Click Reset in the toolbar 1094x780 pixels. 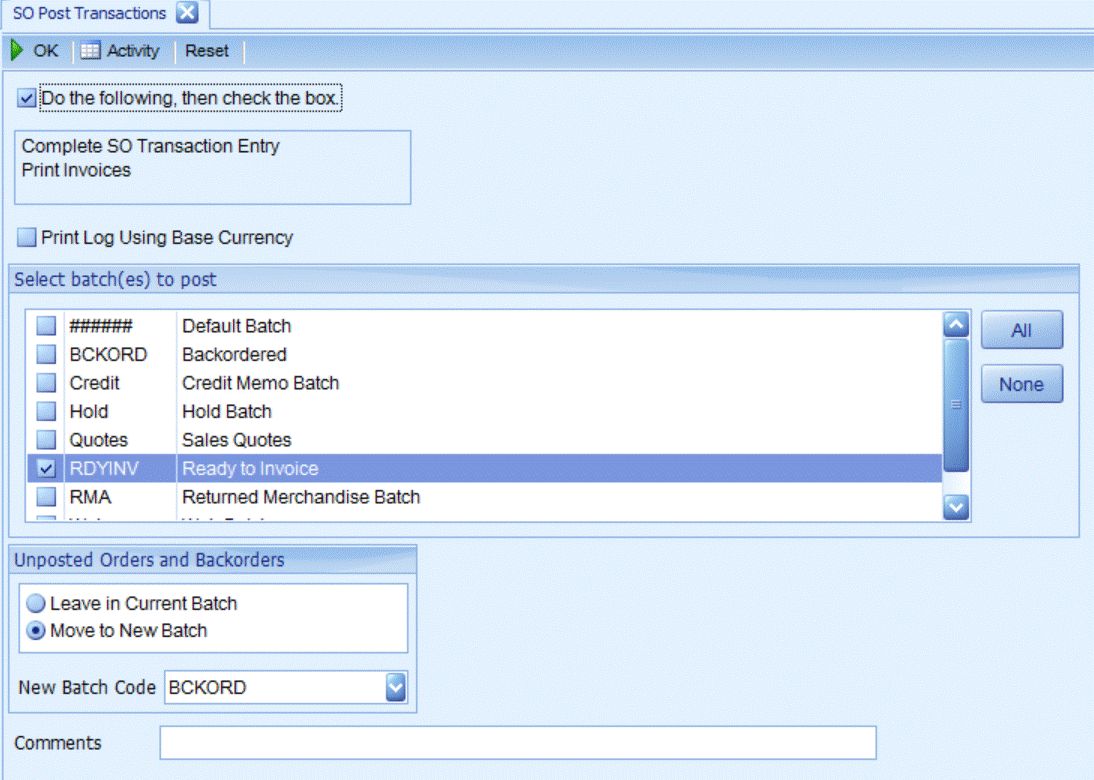(207, 51)
